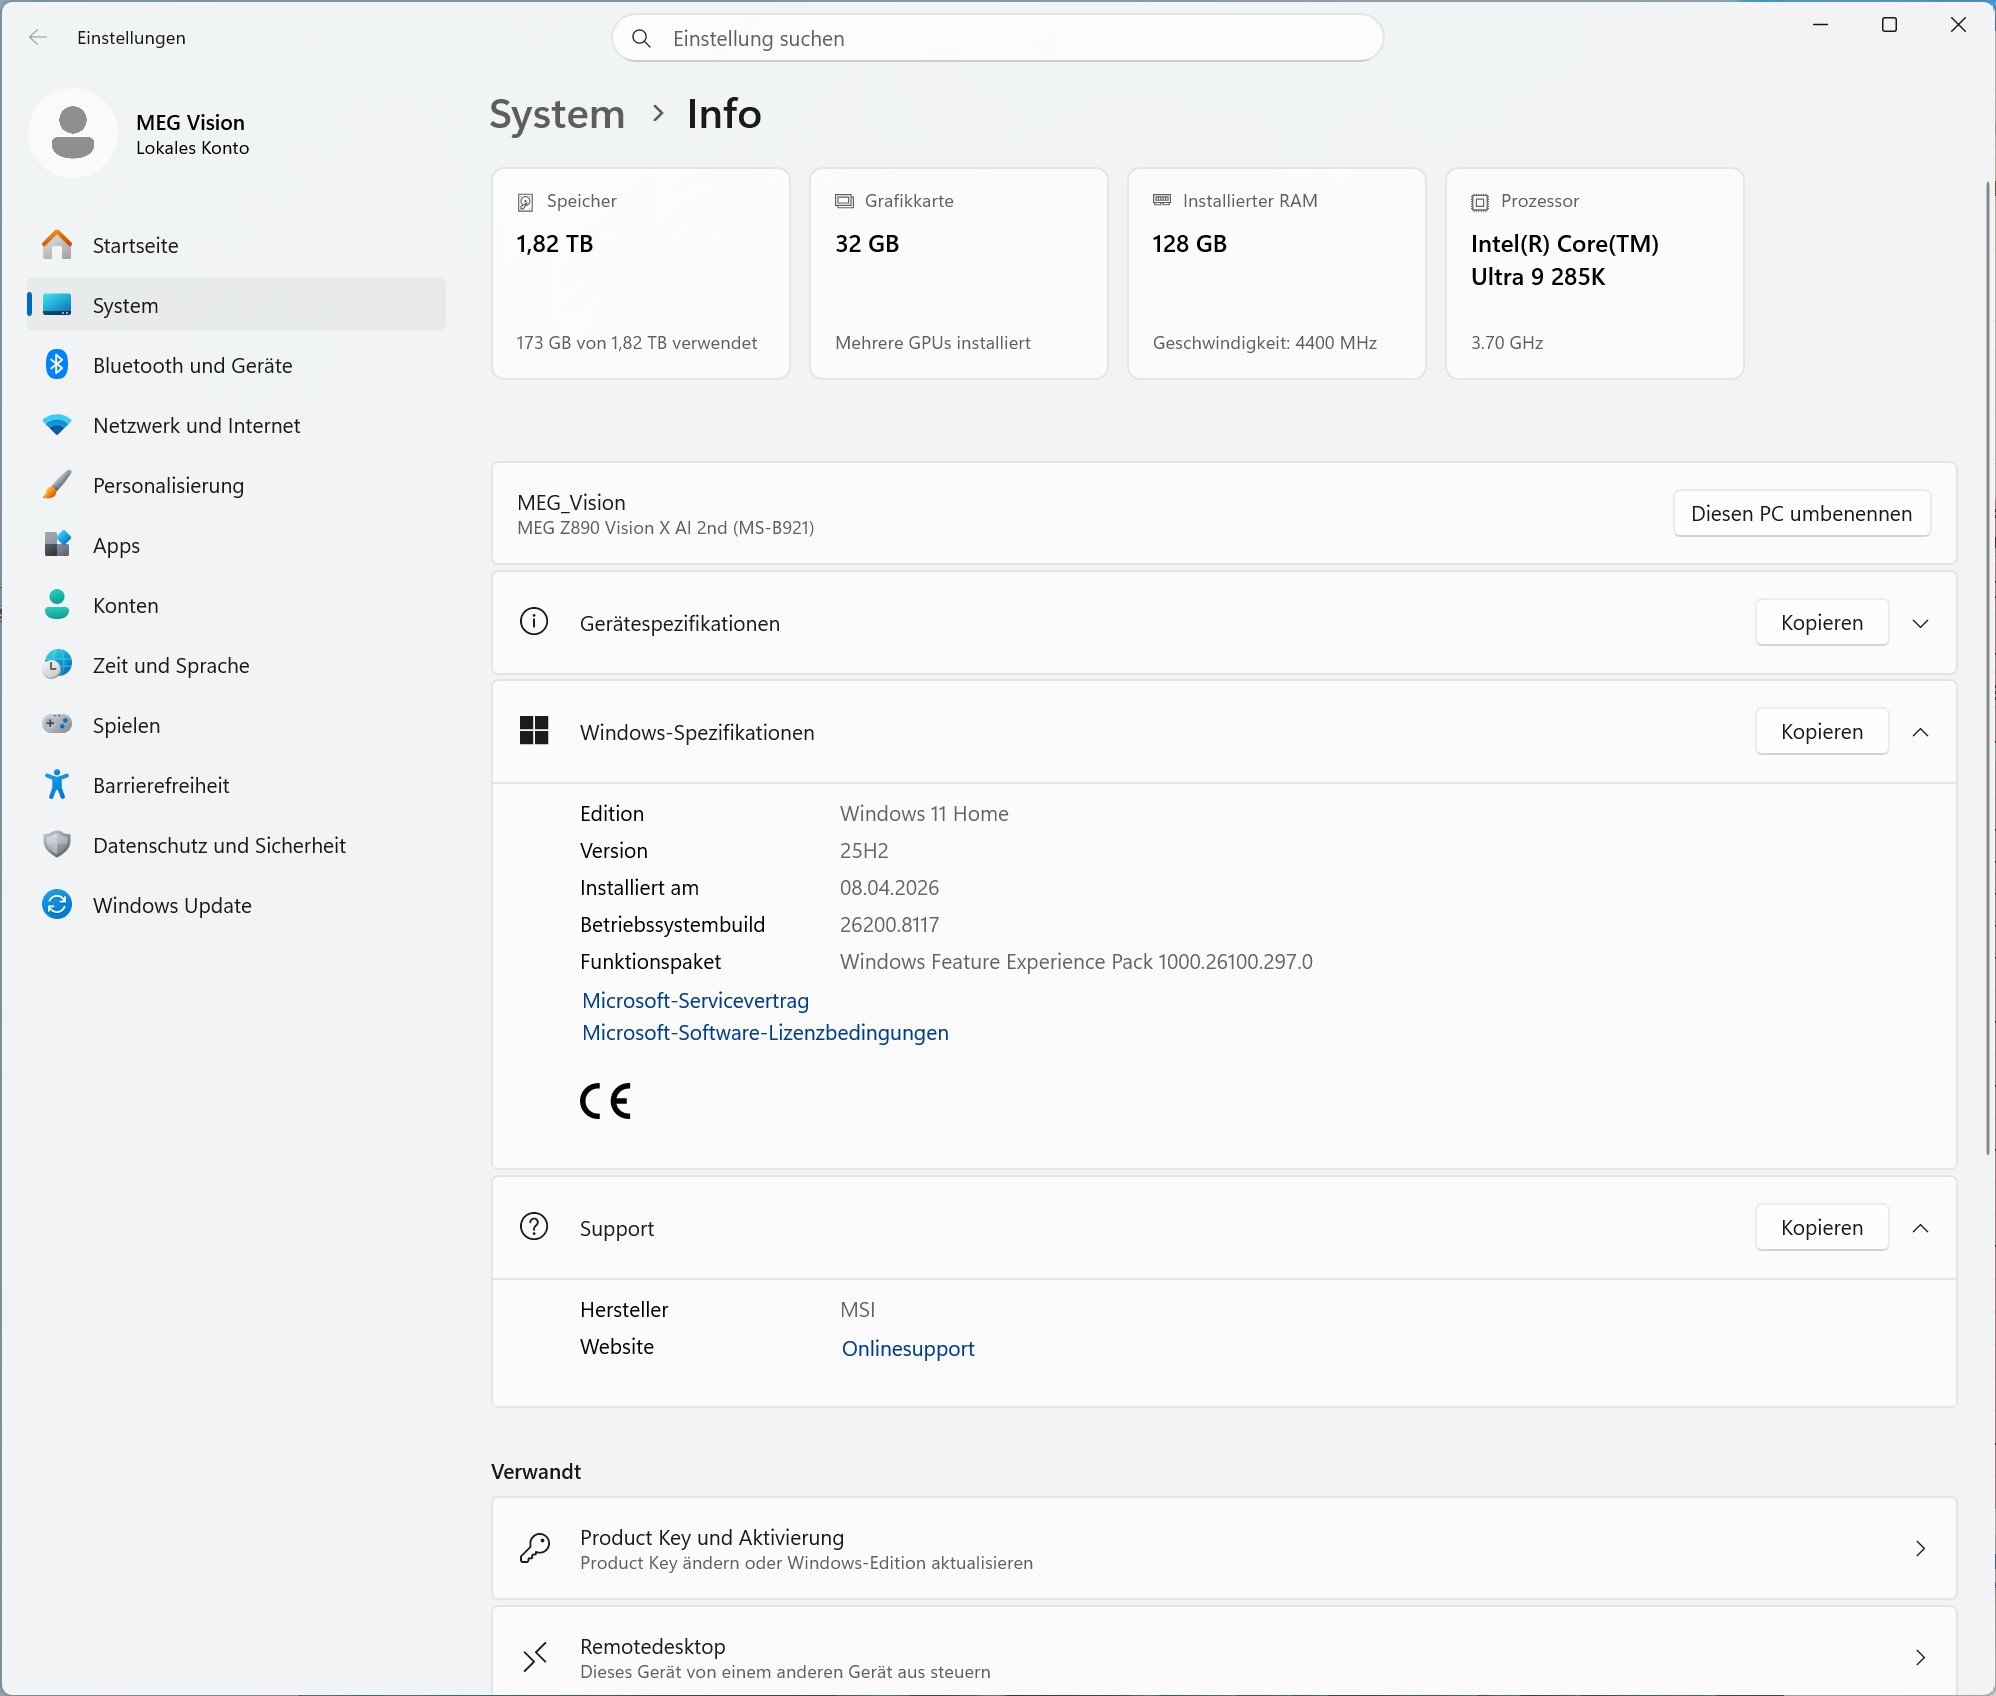
Task: Open Product Key und Aktivierung chevron
Action: 1920,1548
